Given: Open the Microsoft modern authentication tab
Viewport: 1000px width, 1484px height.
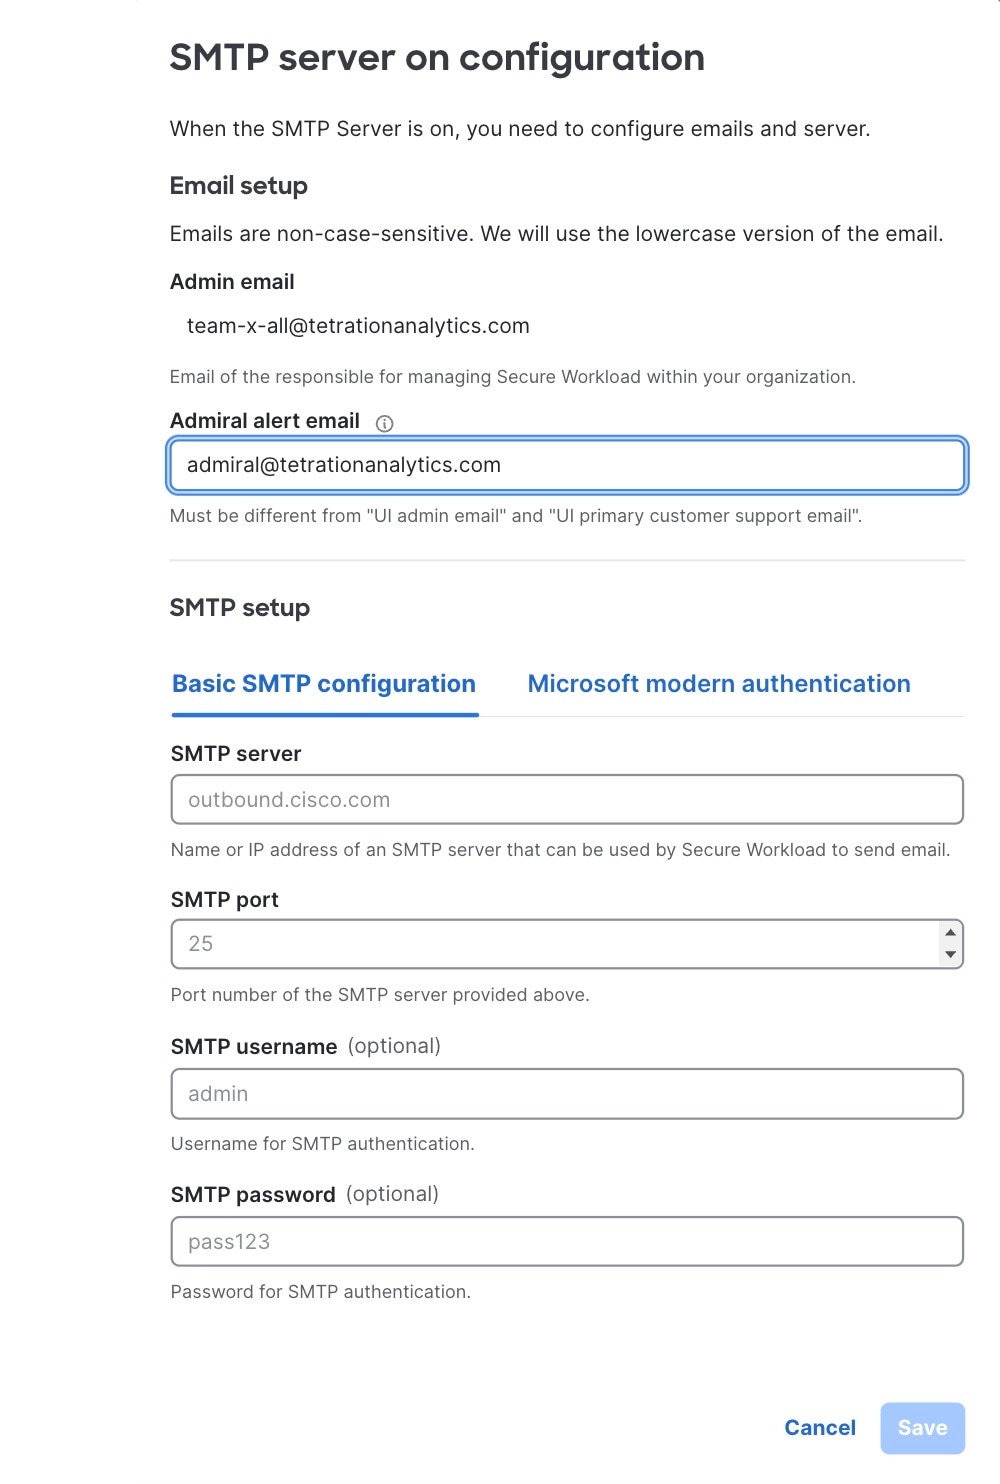Looking at the screenshot, I should tap(718, 684).
